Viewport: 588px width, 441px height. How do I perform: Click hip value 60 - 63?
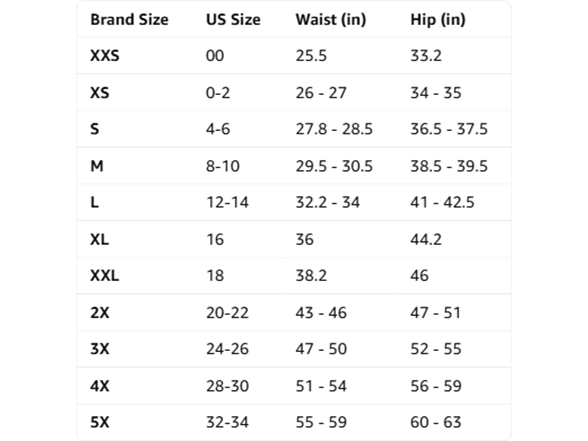pos(436,422)
